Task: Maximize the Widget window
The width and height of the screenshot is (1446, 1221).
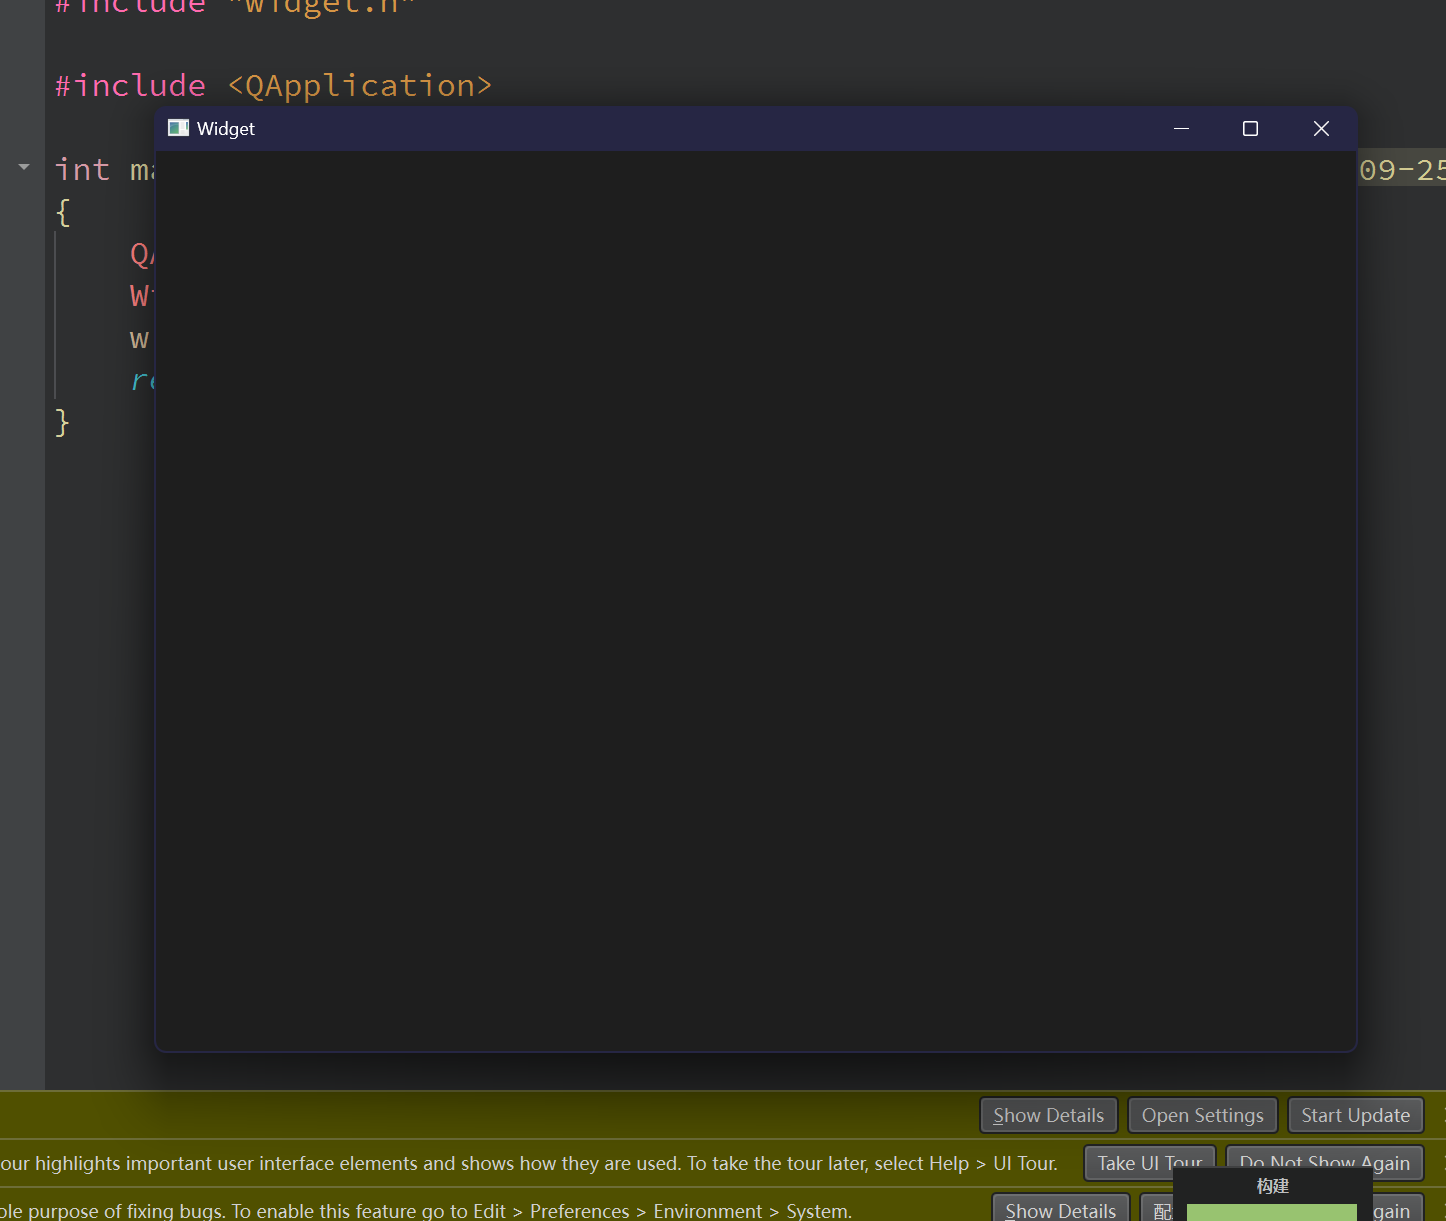Action: (1250, 128)
